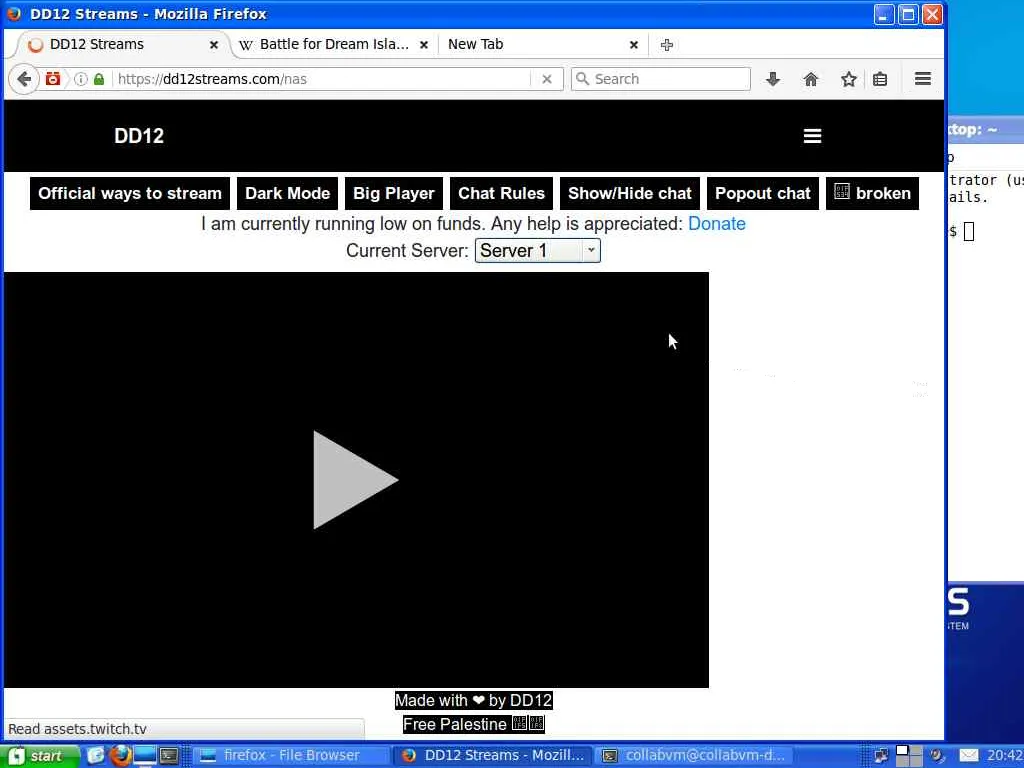Open the Firefox downloads arrow

(x=773, y=79)
